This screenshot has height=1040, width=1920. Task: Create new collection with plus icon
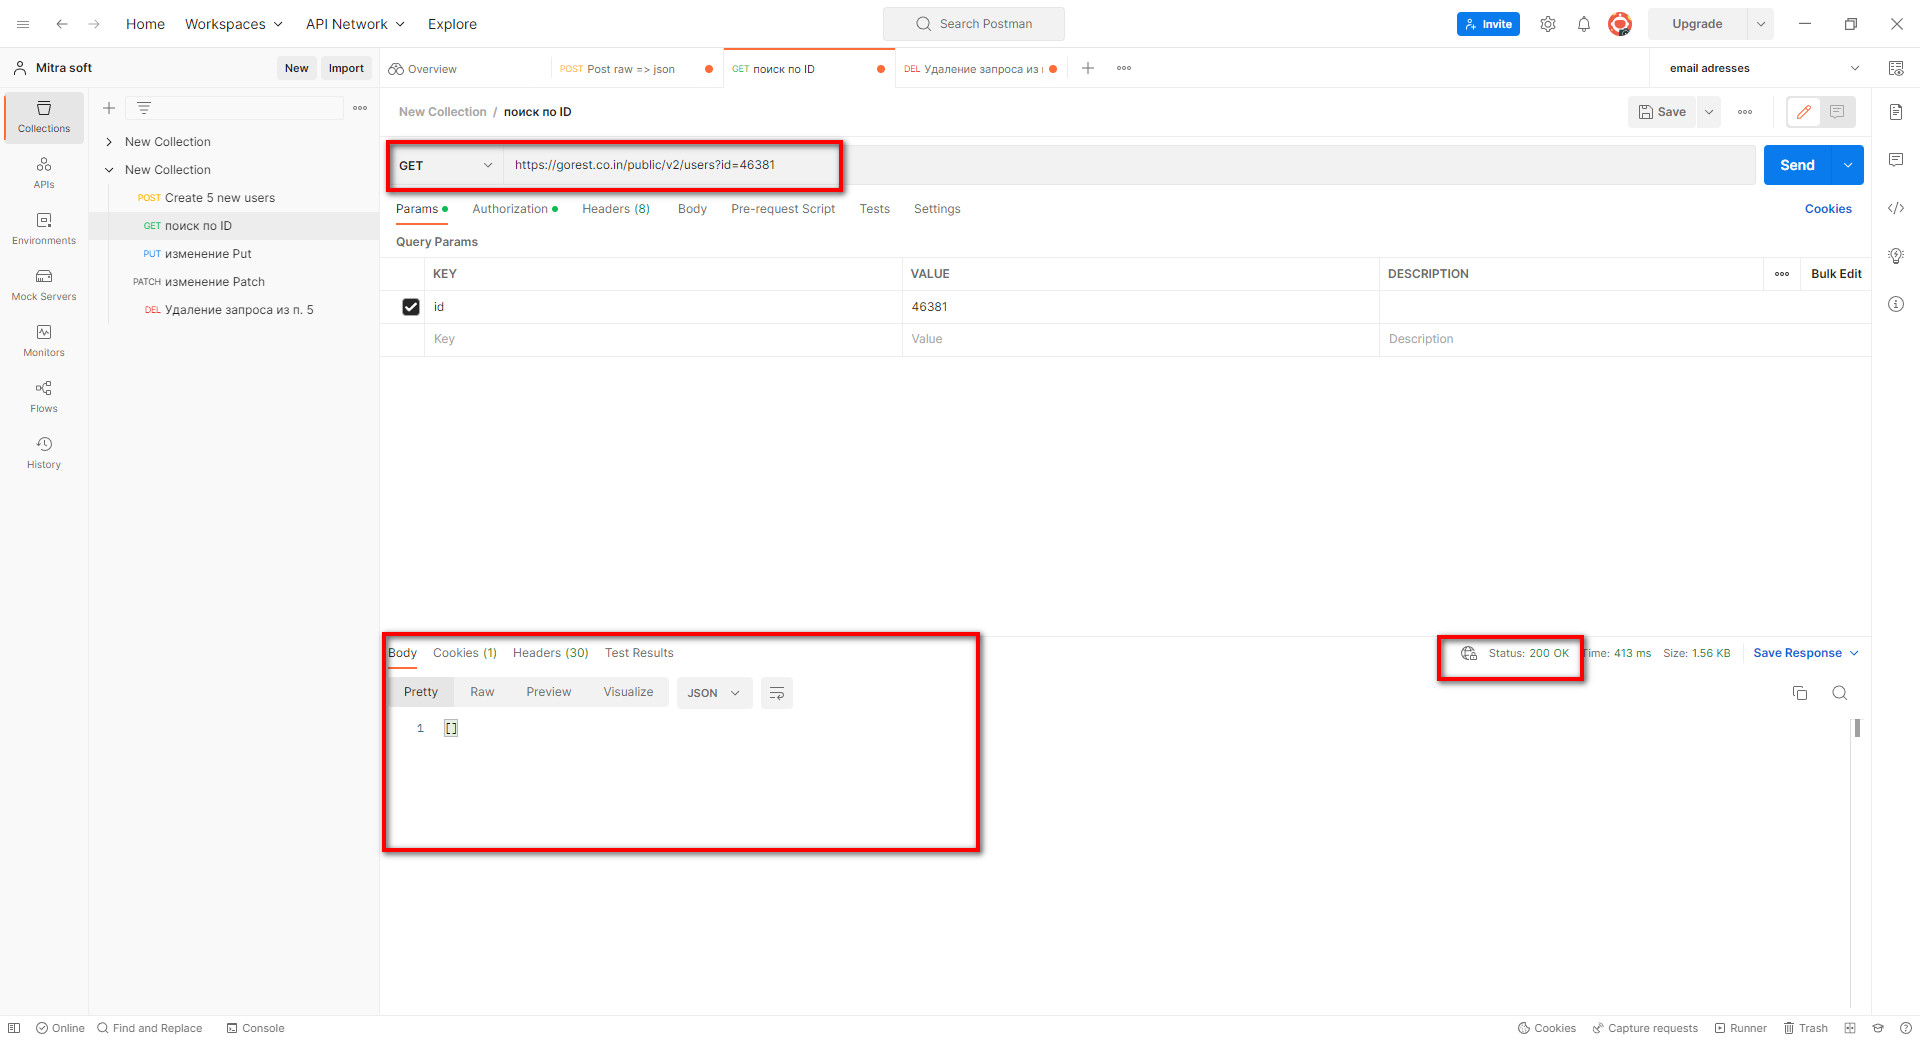109,108
